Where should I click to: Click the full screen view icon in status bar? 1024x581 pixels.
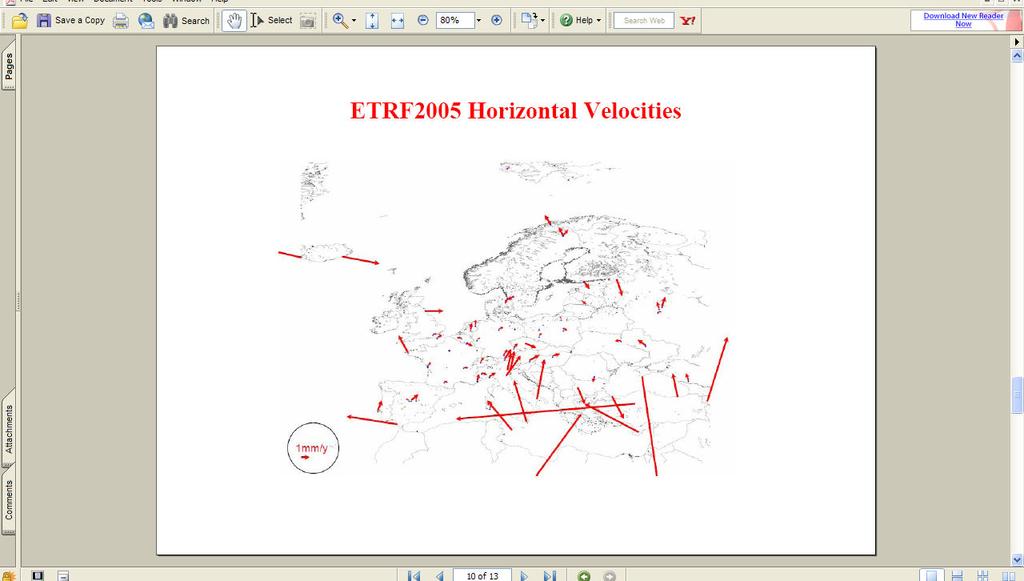pyautogui.click(x=38, y=576)
